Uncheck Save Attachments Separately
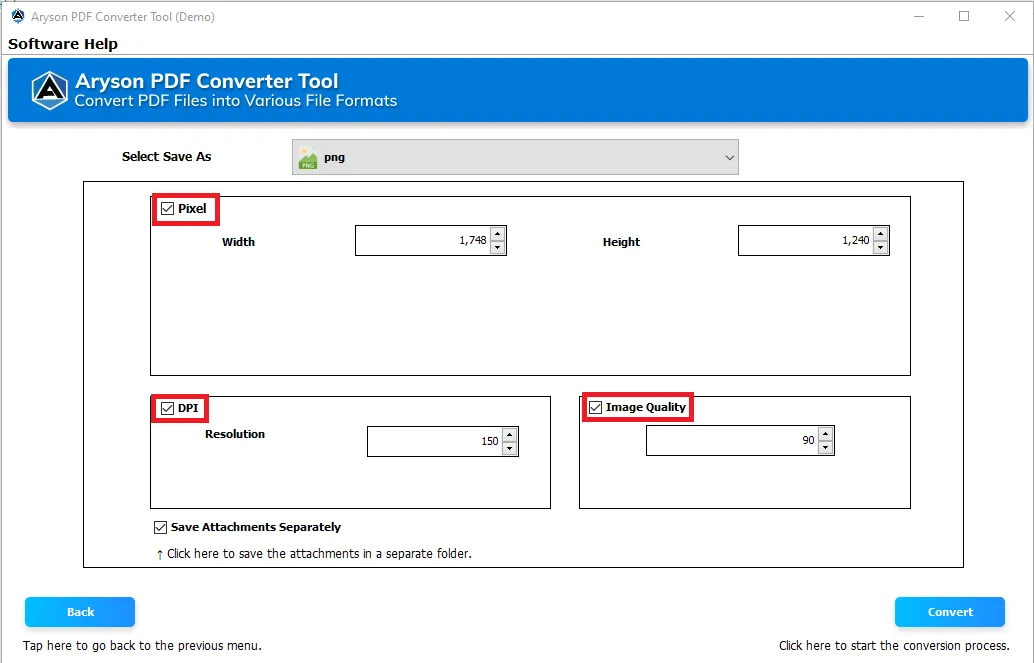Viewport: 1034px width, 663px height. pos(160,527)
